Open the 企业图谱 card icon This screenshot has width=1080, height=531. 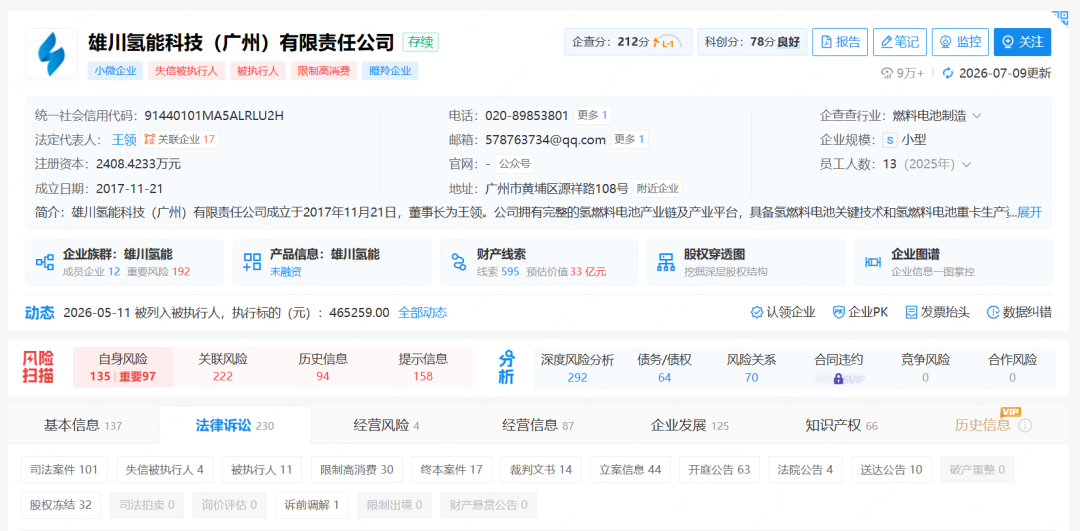[x=873, y=262]
